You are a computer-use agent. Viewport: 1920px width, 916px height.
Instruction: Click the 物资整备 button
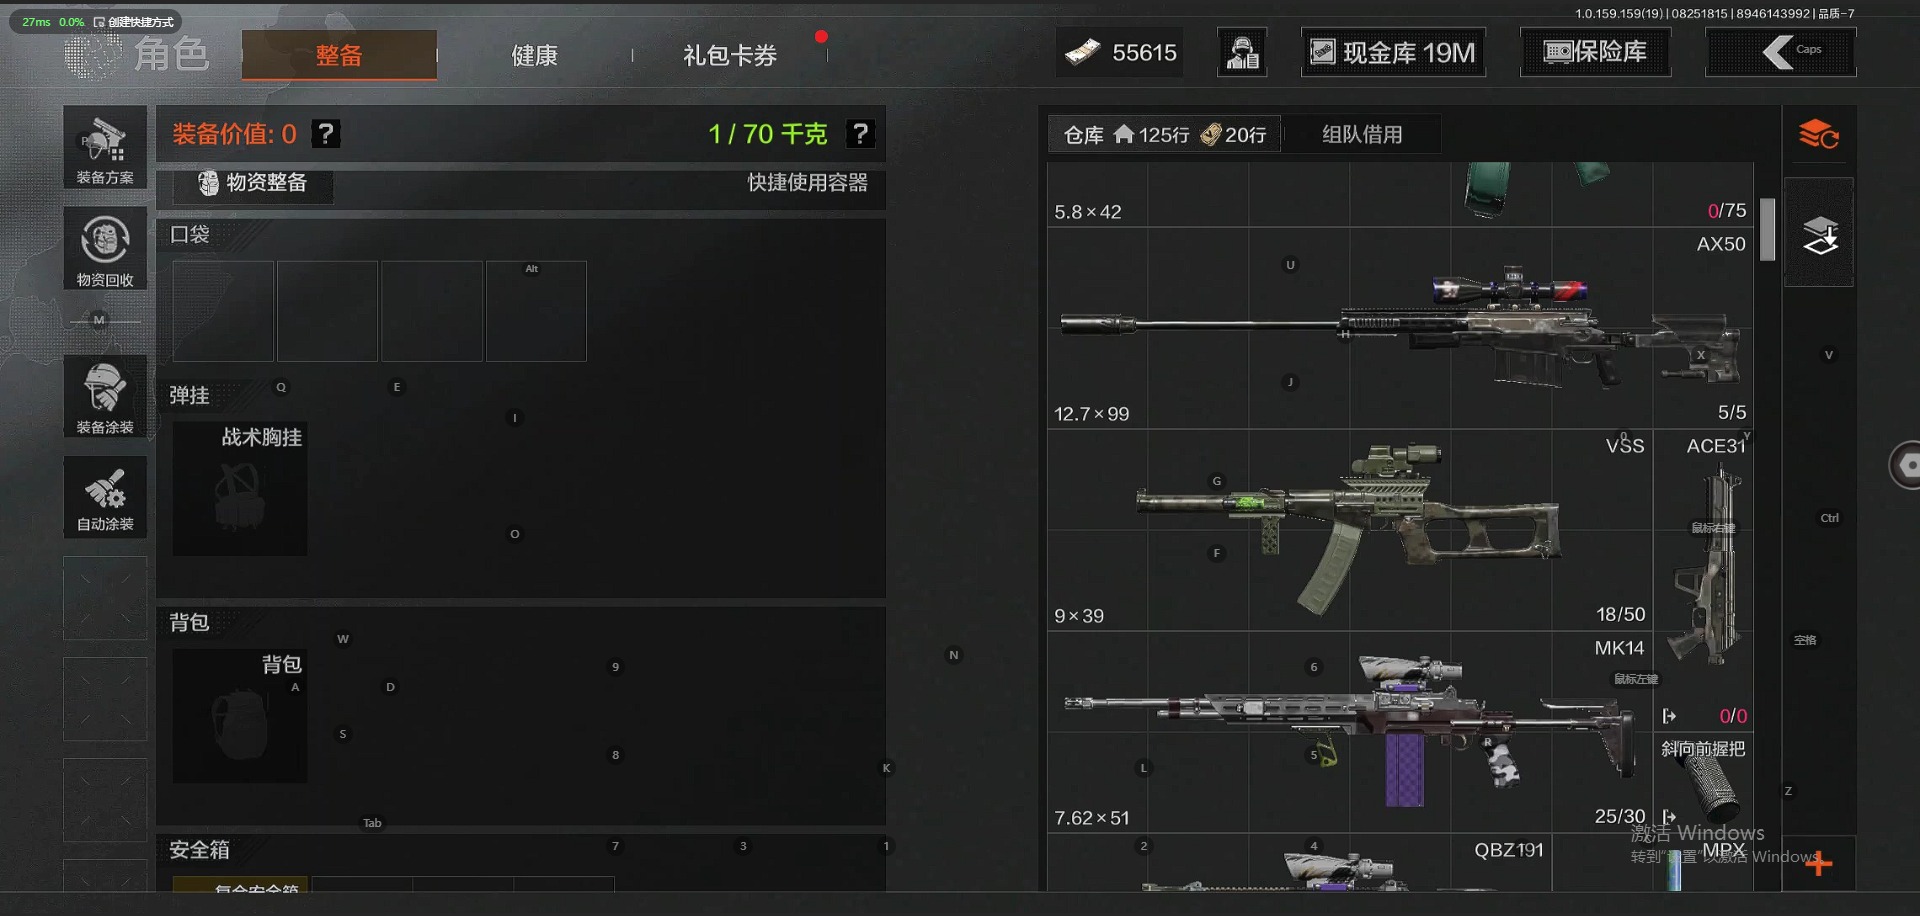(x=253, y=183)
